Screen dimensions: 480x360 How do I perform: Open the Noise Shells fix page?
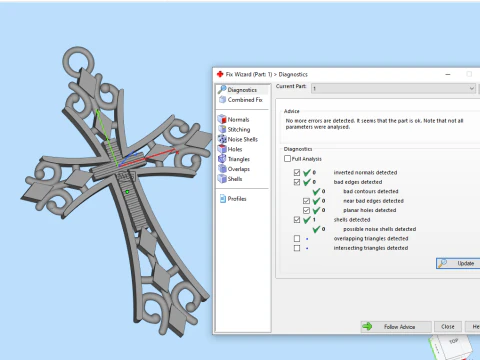[x=238, y=139]
